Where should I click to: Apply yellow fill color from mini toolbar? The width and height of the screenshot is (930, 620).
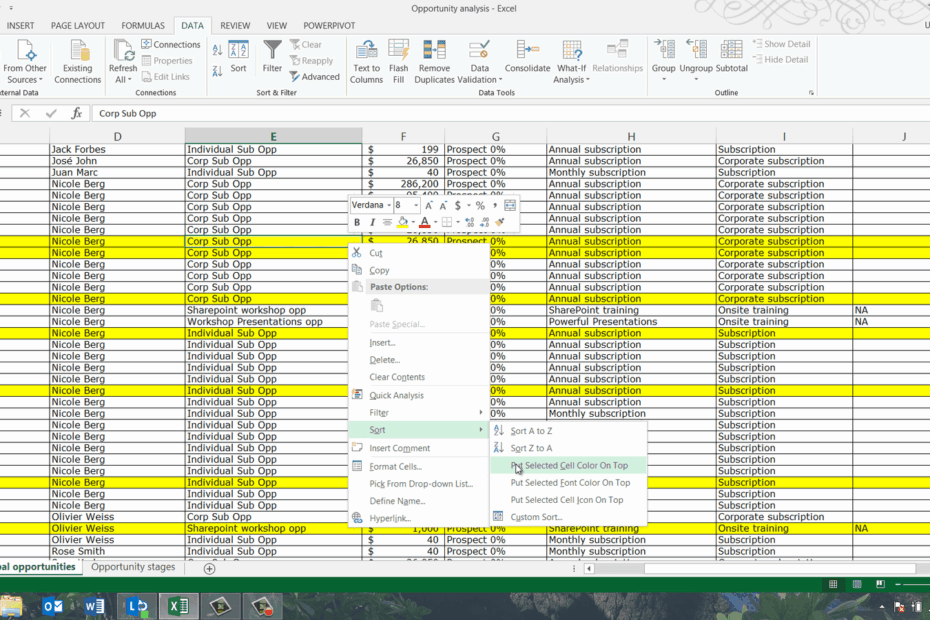click(403, 222)
